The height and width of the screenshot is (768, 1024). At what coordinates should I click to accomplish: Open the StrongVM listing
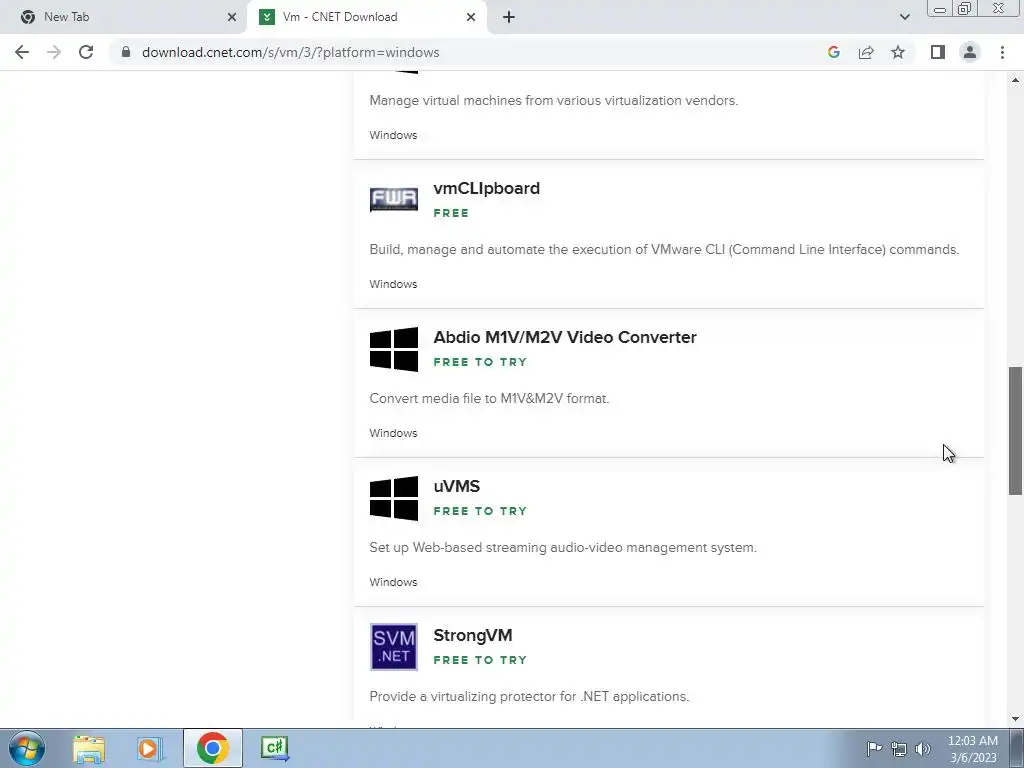pos(473,635)
